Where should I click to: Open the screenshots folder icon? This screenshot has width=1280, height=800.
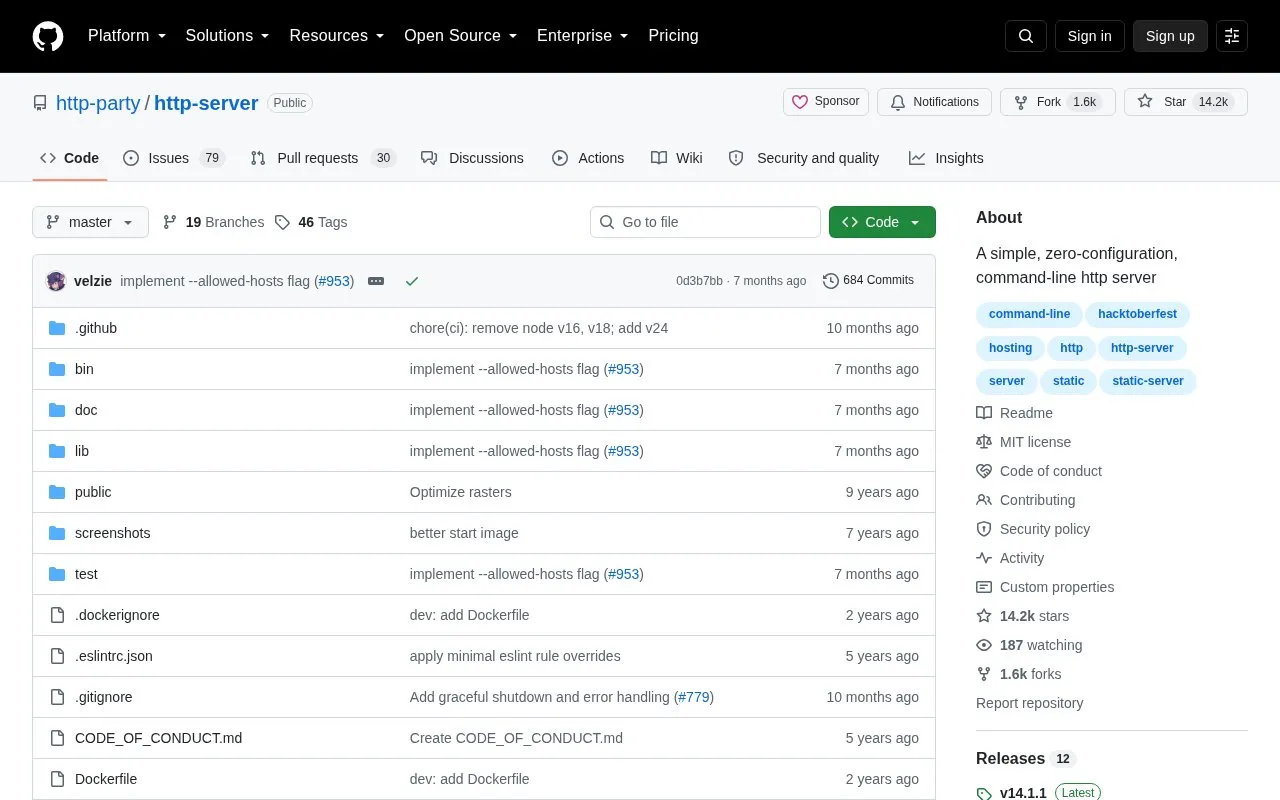pyautogui.click(x=57, y=533)
